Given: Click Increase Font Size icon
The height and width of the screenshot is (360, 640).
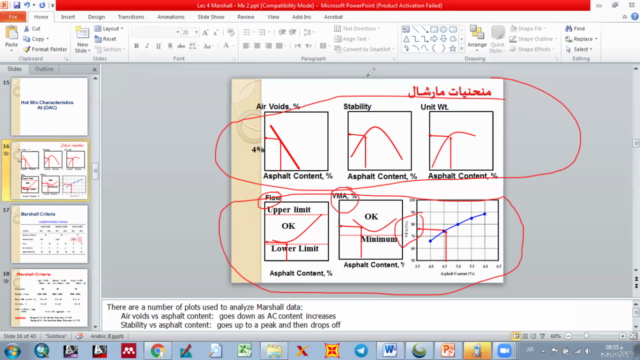Looking at the screenshot, I should click(x=206, y=32).
